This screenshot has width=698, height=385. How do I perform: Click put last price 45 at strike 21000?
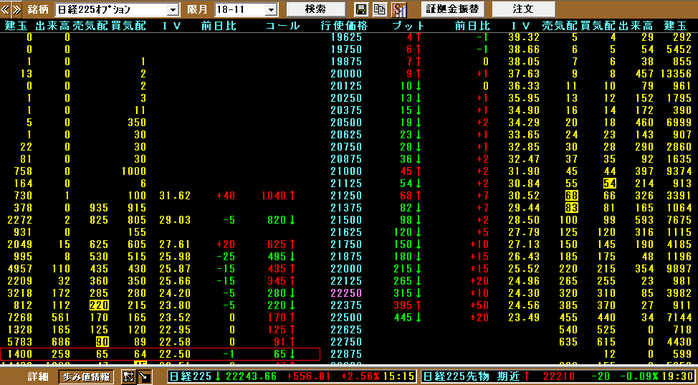[406, 171]
